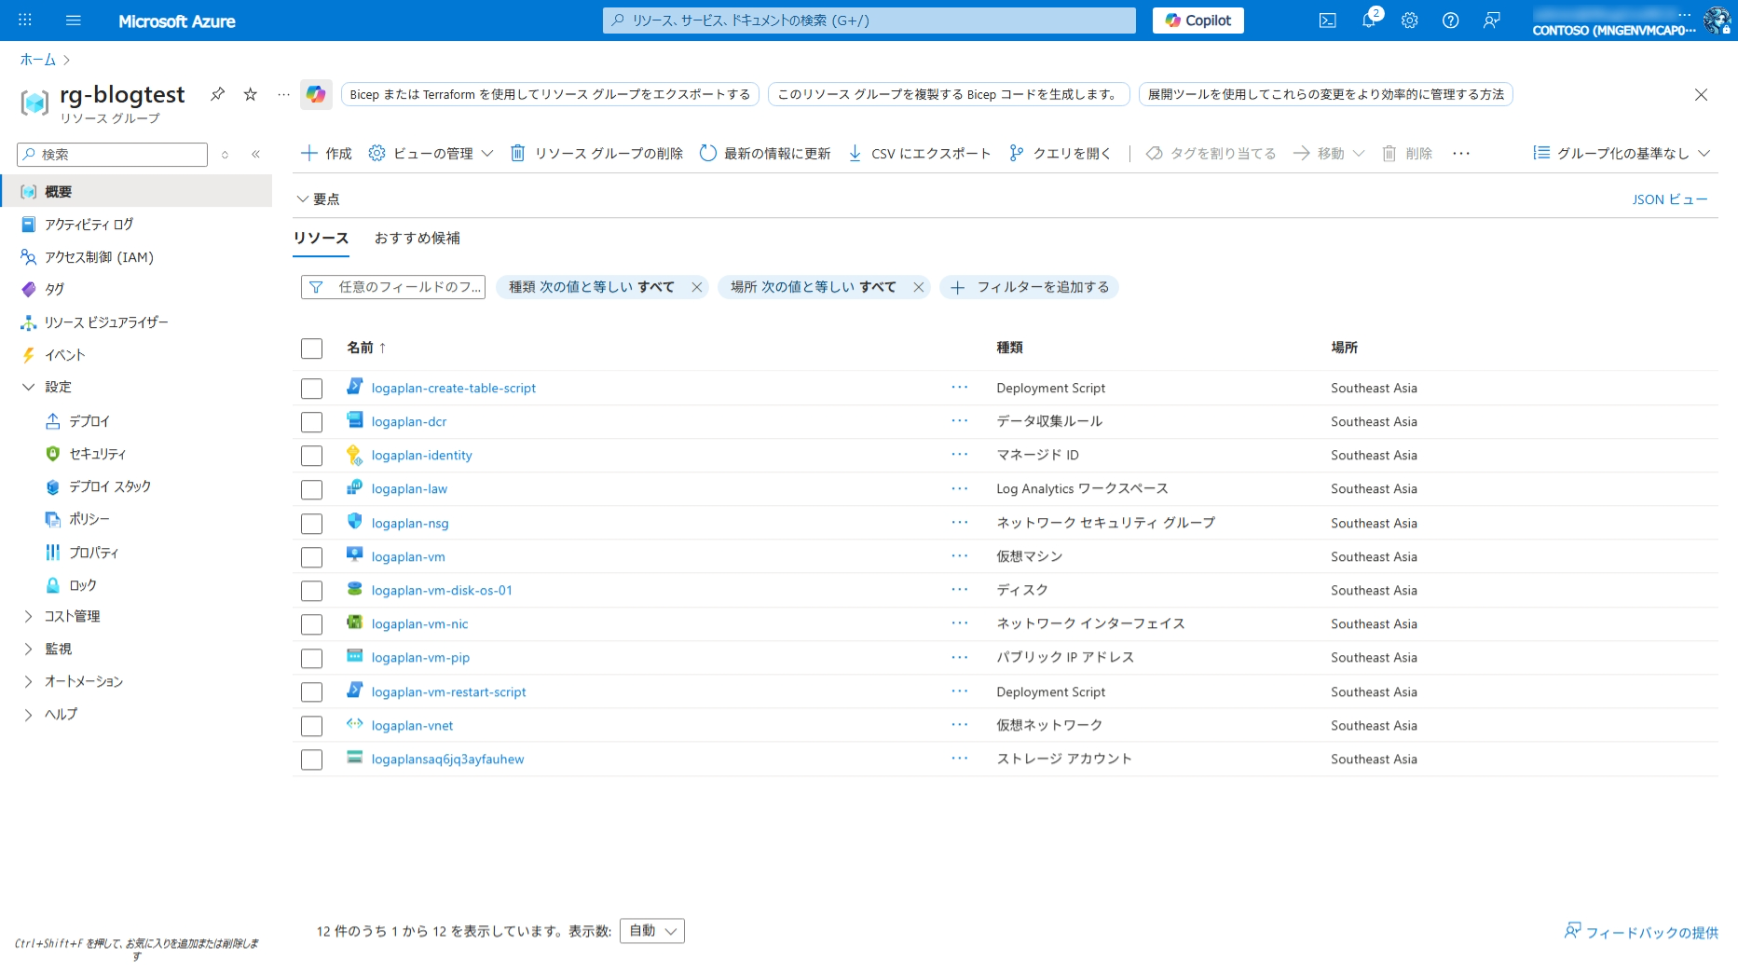The width and height of the screenshot is (1738, 965).
Task: Click the help question mark icon
Action: tap(1450, 20)
